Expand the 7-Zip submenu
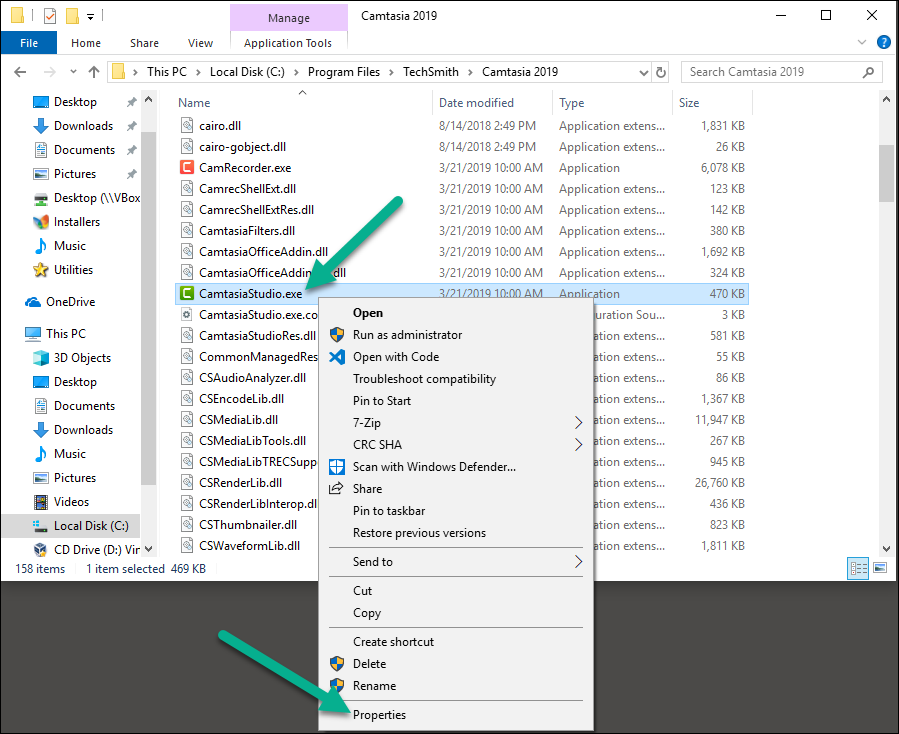The width and height of the screenshot is (899, 734). pyautogui.click(x=578, y=423)
